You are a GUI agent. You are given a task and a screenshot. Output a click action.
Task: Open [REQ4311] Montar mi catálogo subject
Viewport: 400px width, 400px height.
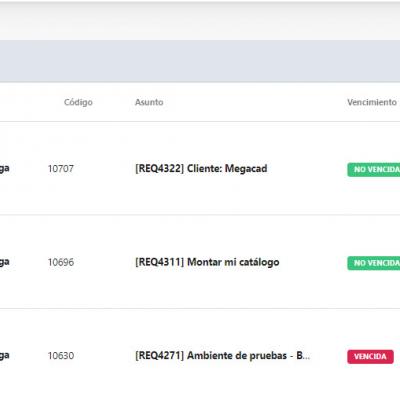pos(207,262)
